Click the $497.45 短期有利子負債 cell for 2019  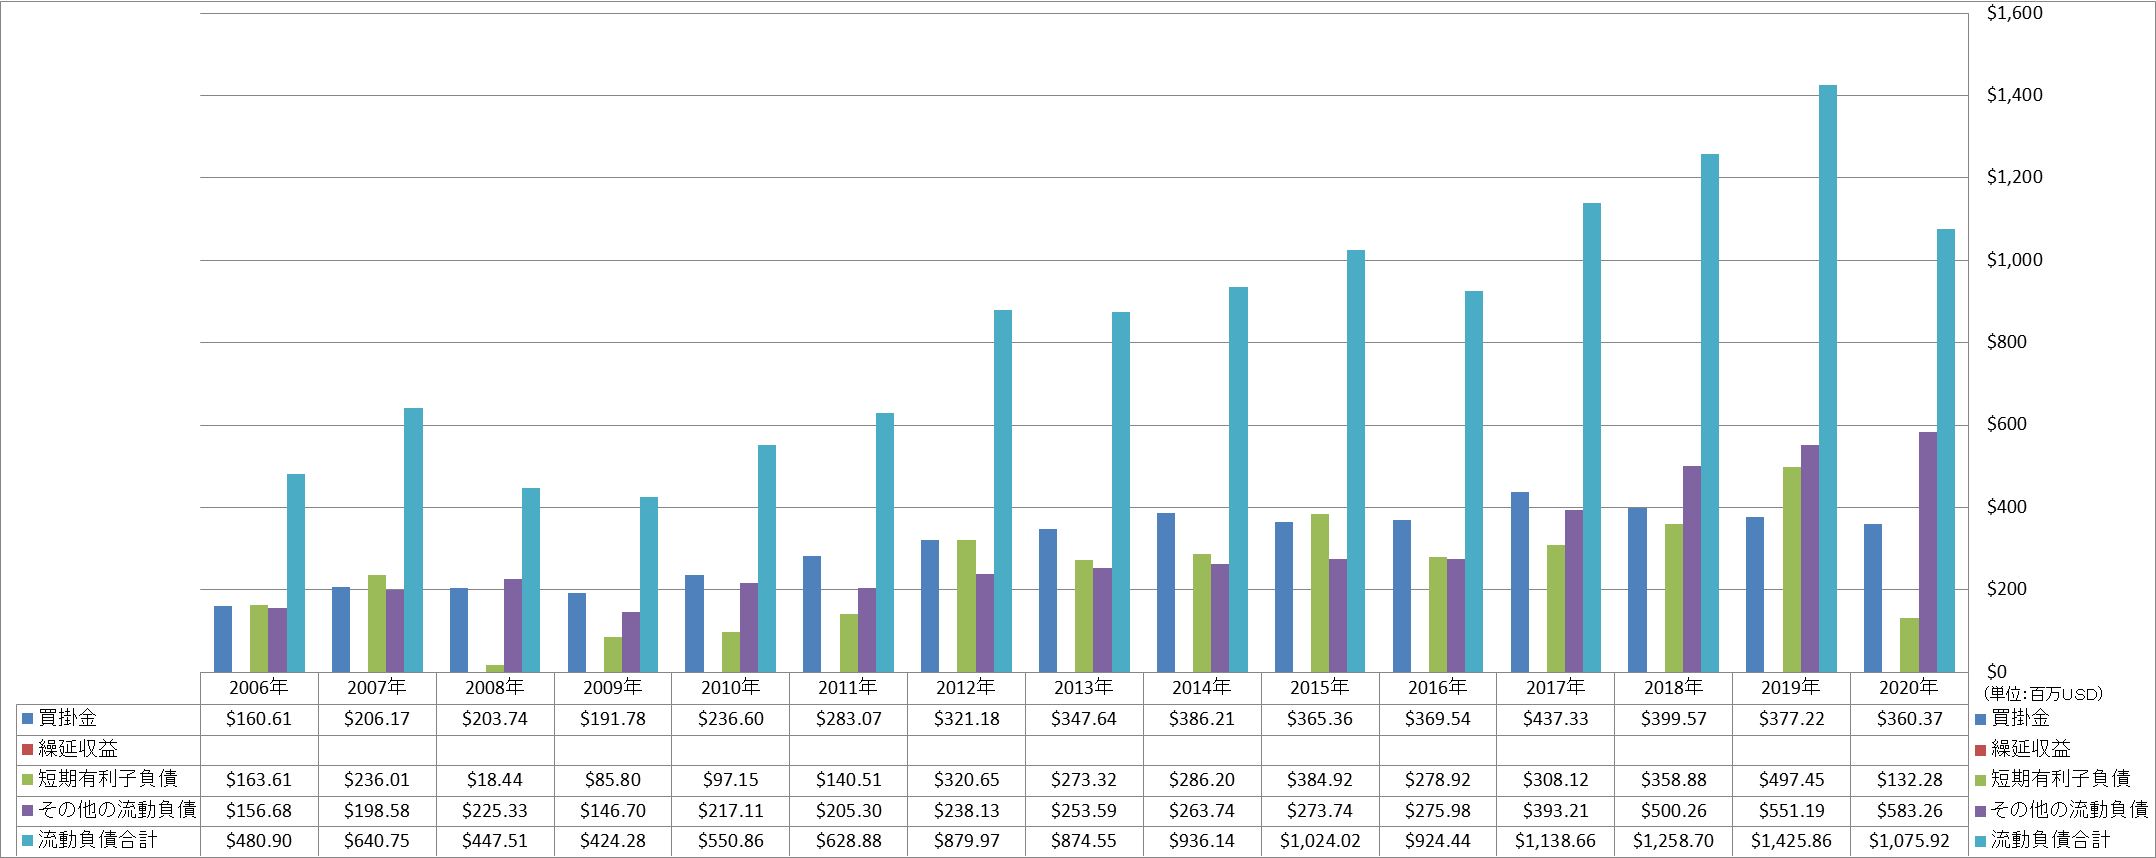click(1792, 780)
